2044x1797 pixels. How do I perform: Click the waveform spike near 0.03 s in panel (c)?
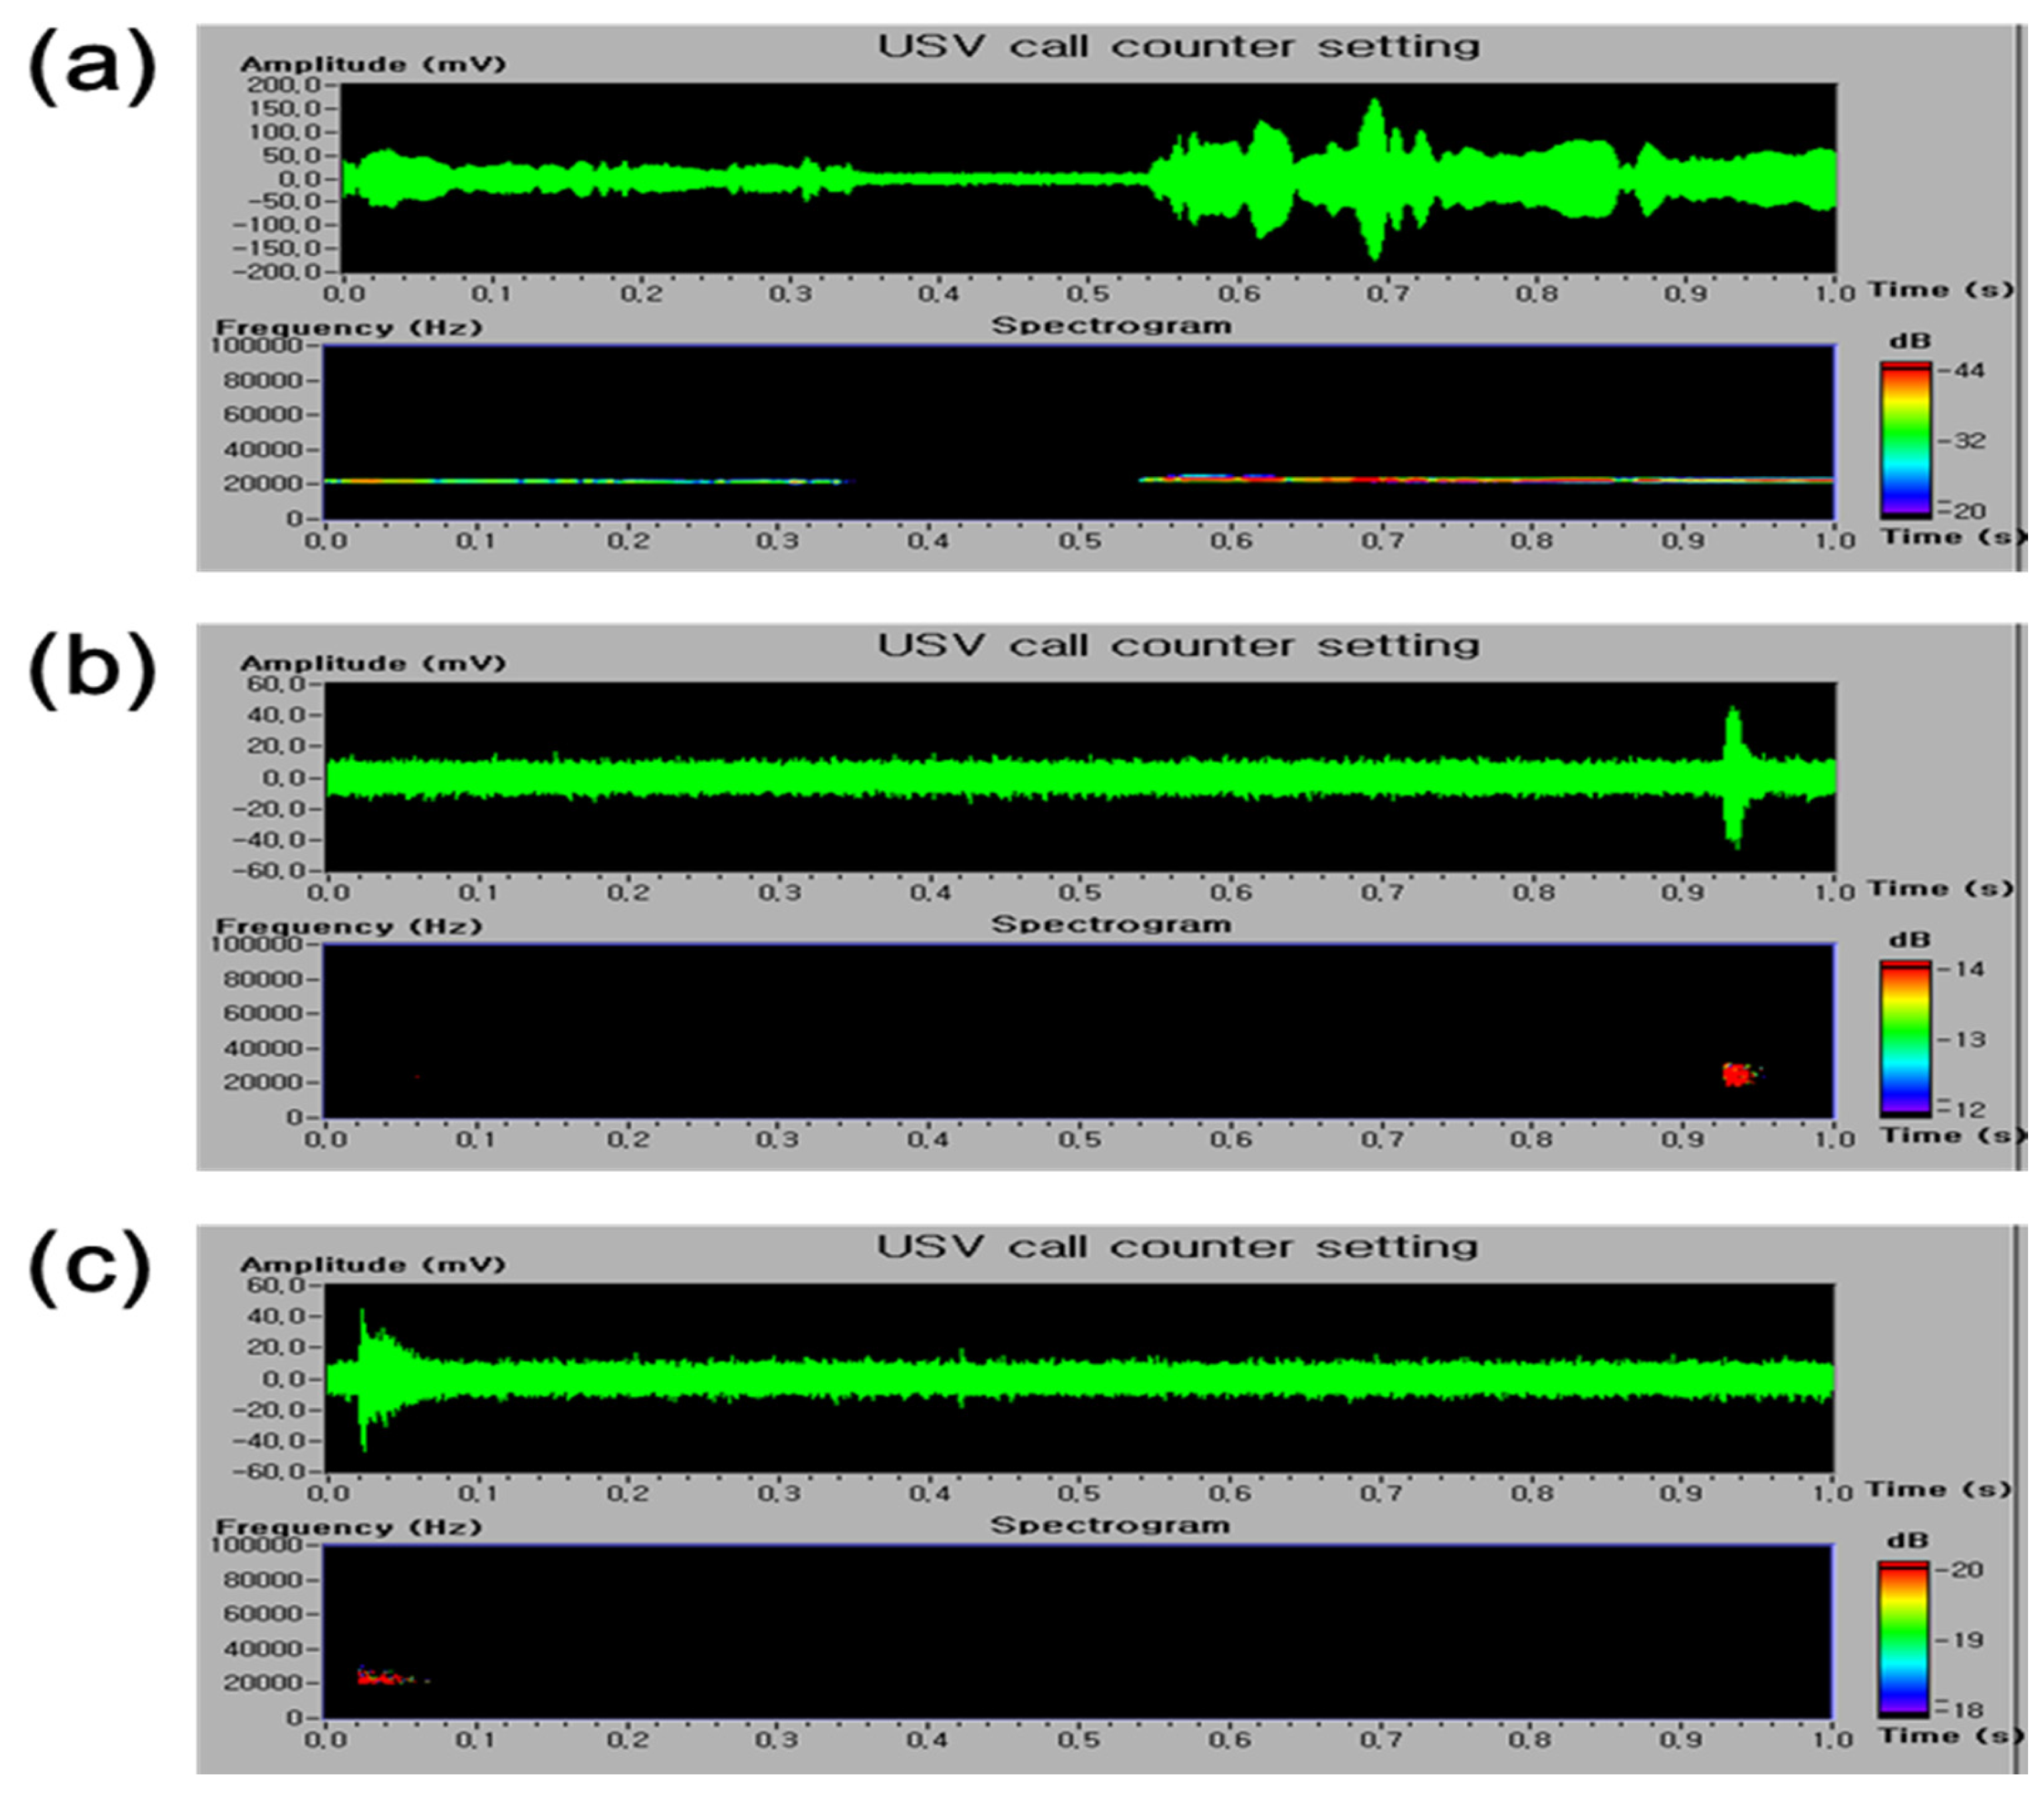[364, 1379]
